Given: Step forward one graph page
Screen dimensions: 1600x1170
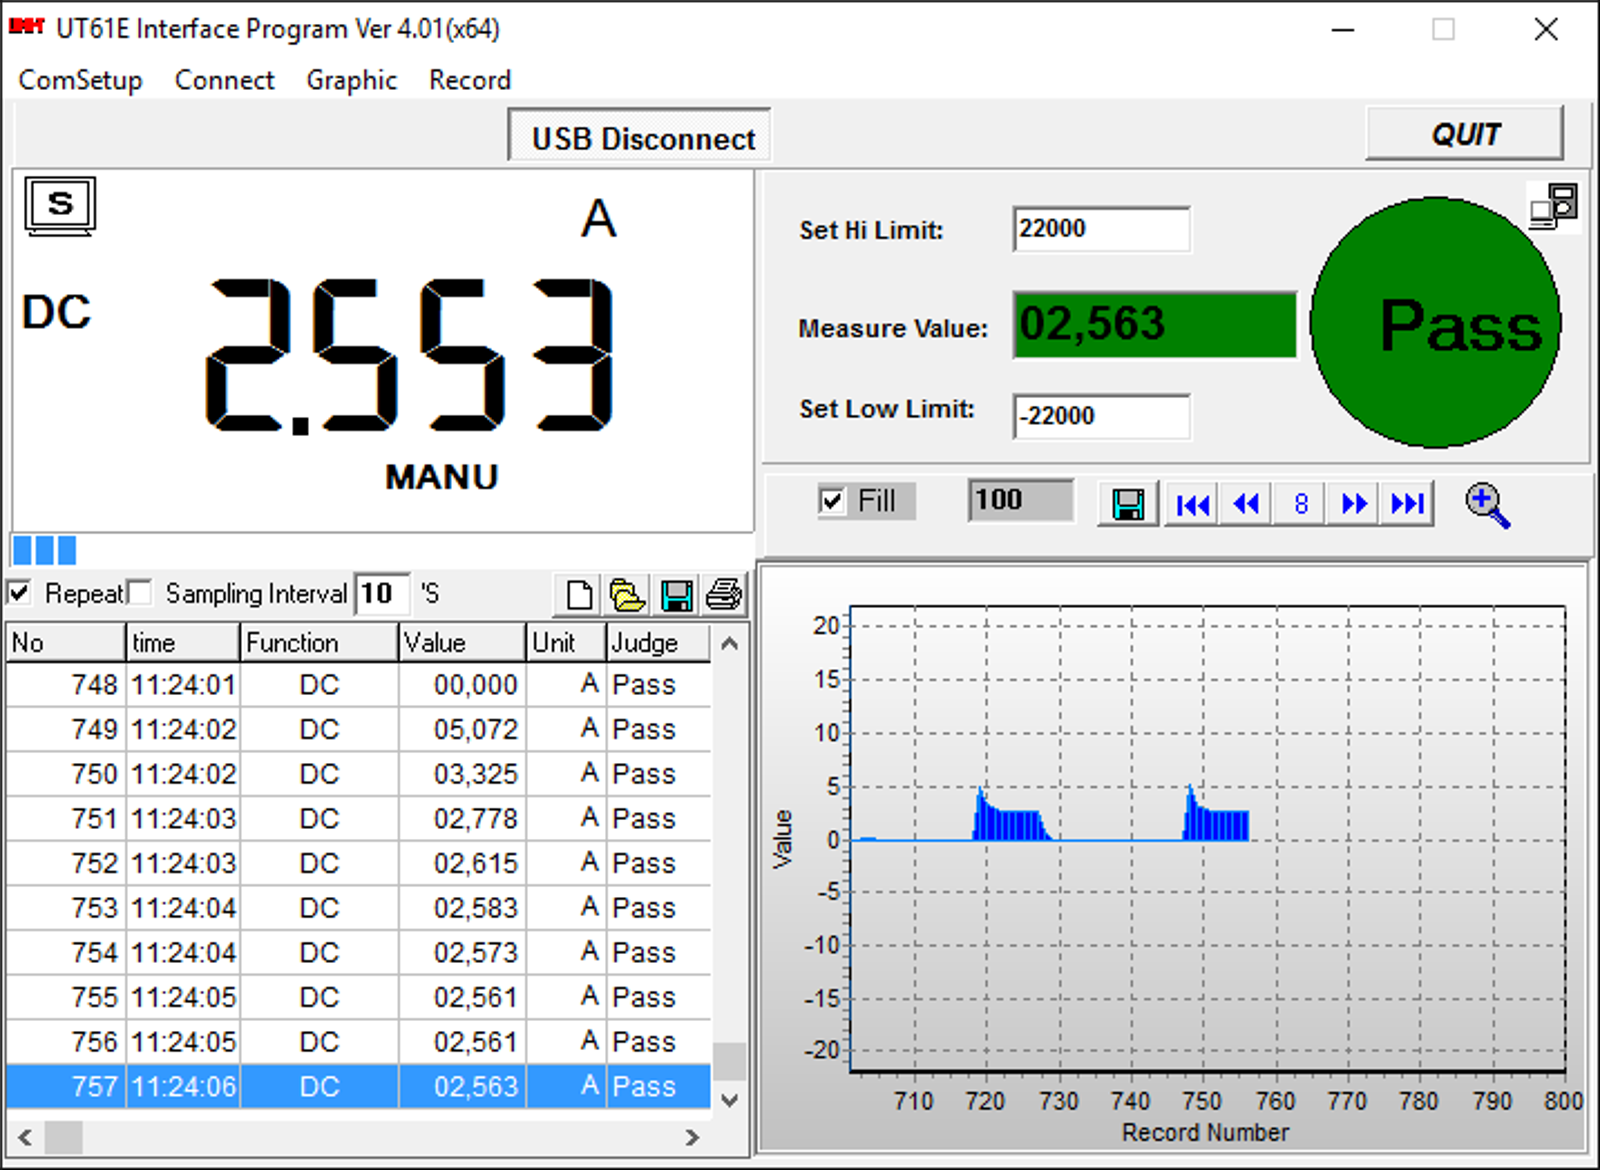Looking at the screenshot, I should point(1354,504).
